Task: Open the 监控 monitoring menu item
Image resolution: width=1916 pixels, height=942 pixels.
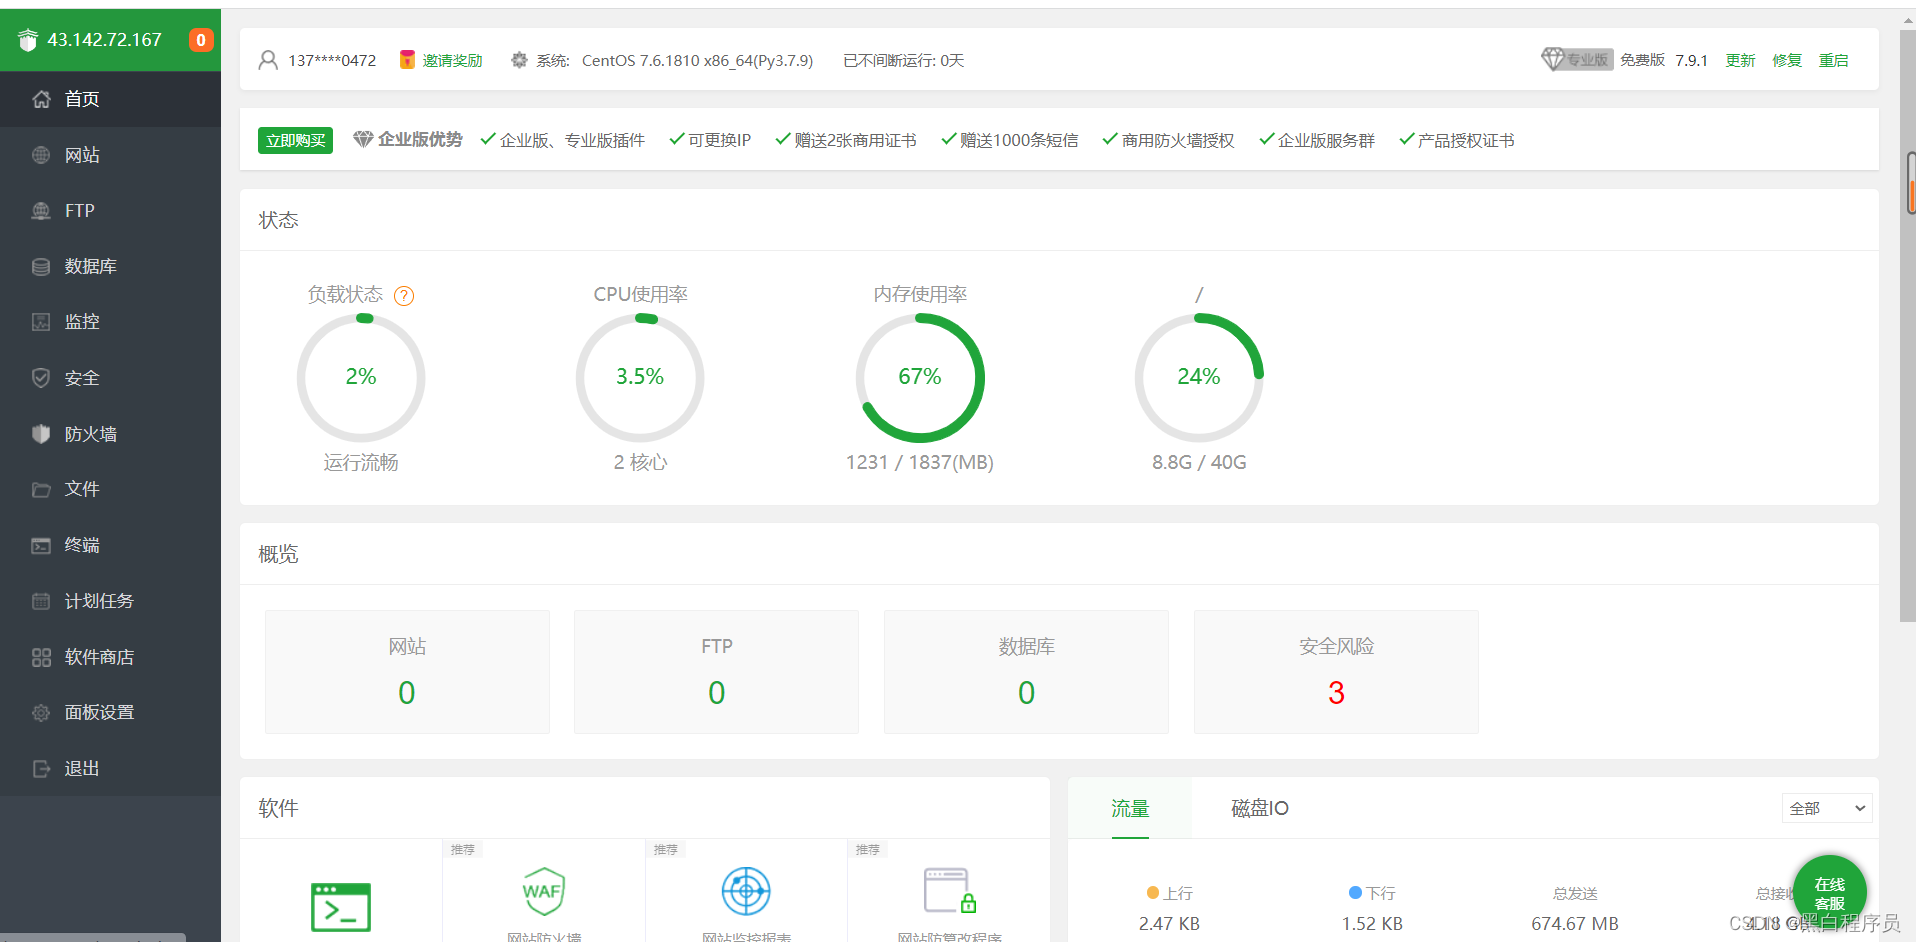Action: pyautogui.click(x=110, y=322)
